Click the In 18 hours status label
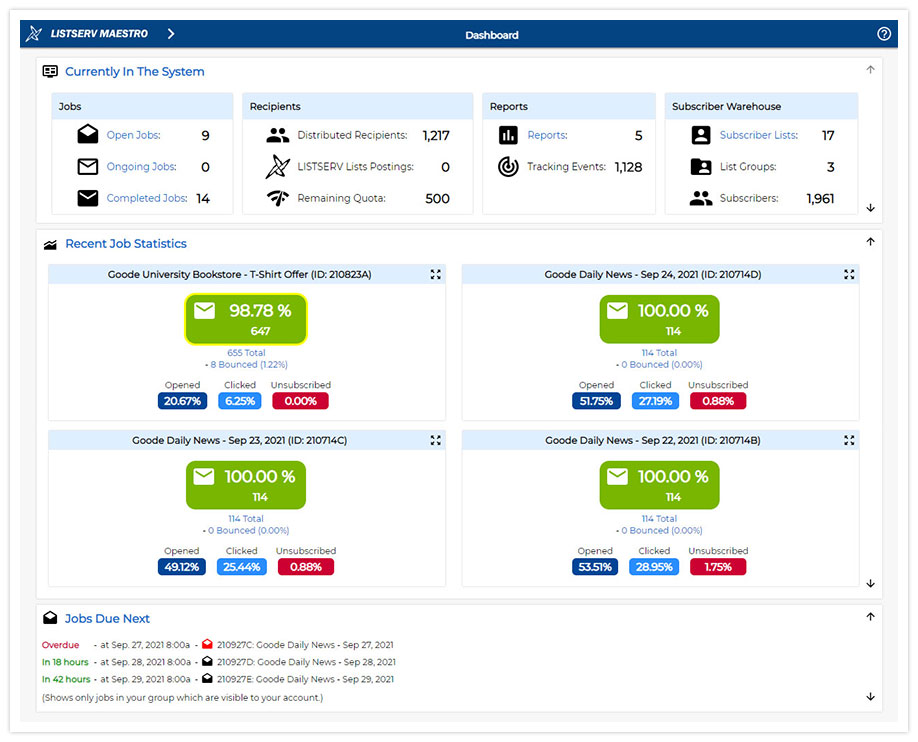Viewport: 918px width, 742px height. click(65, 662)
